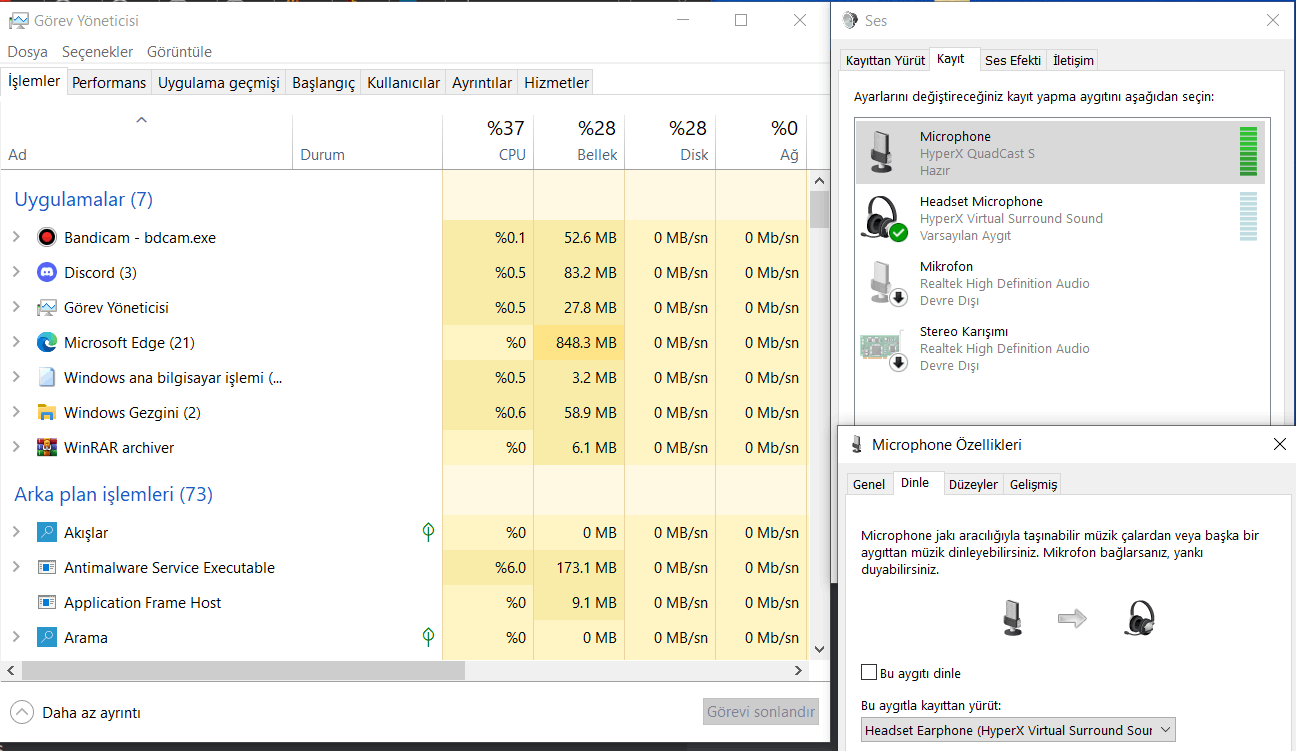Open the Ses Efekti tab
Viewport: 1296px width, 751px height.
pyautogui.click(x=1013, y=60)
